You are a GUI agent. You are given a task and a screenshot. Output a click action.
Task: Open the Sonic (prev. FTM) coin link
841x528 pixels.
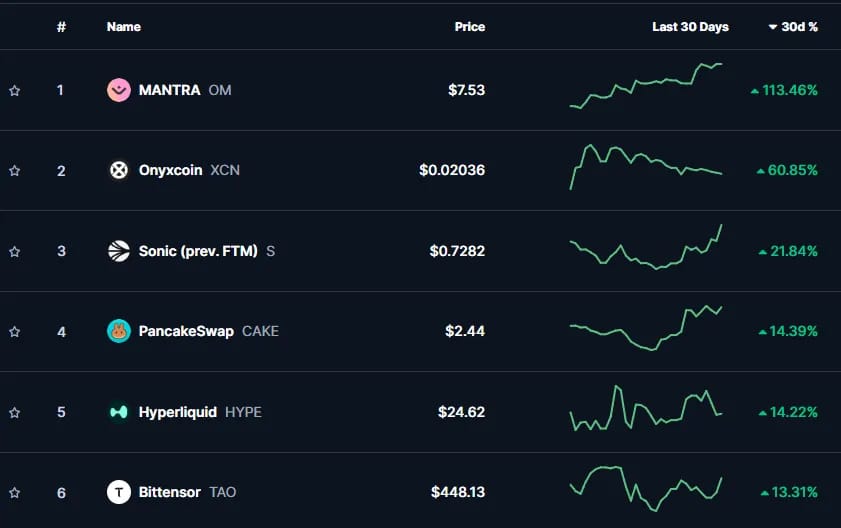(x=206, y=251)
